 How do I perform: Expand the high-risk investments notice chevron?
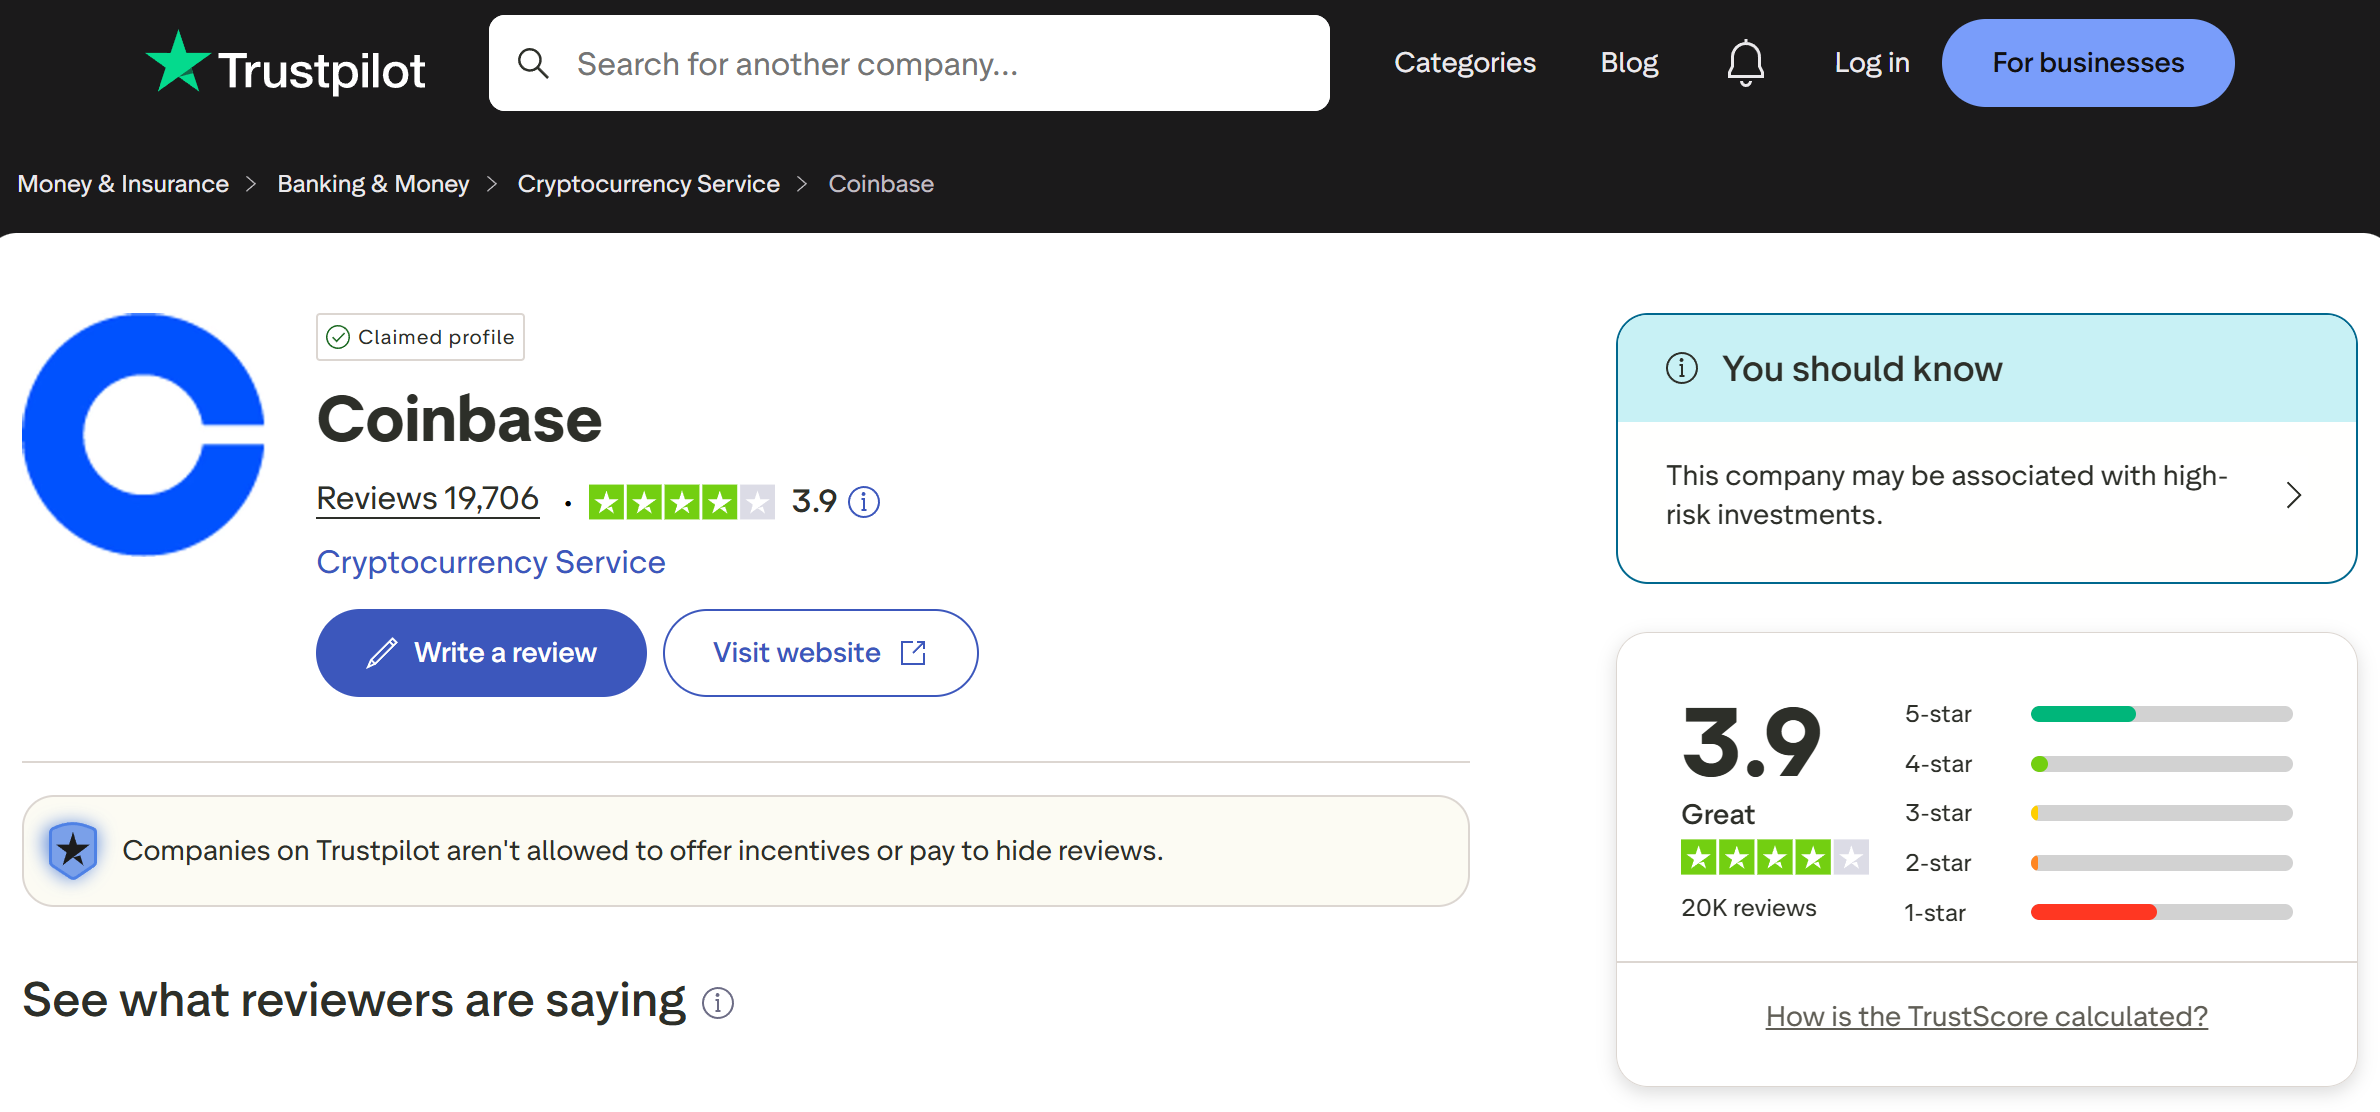tap(2294, 495)
